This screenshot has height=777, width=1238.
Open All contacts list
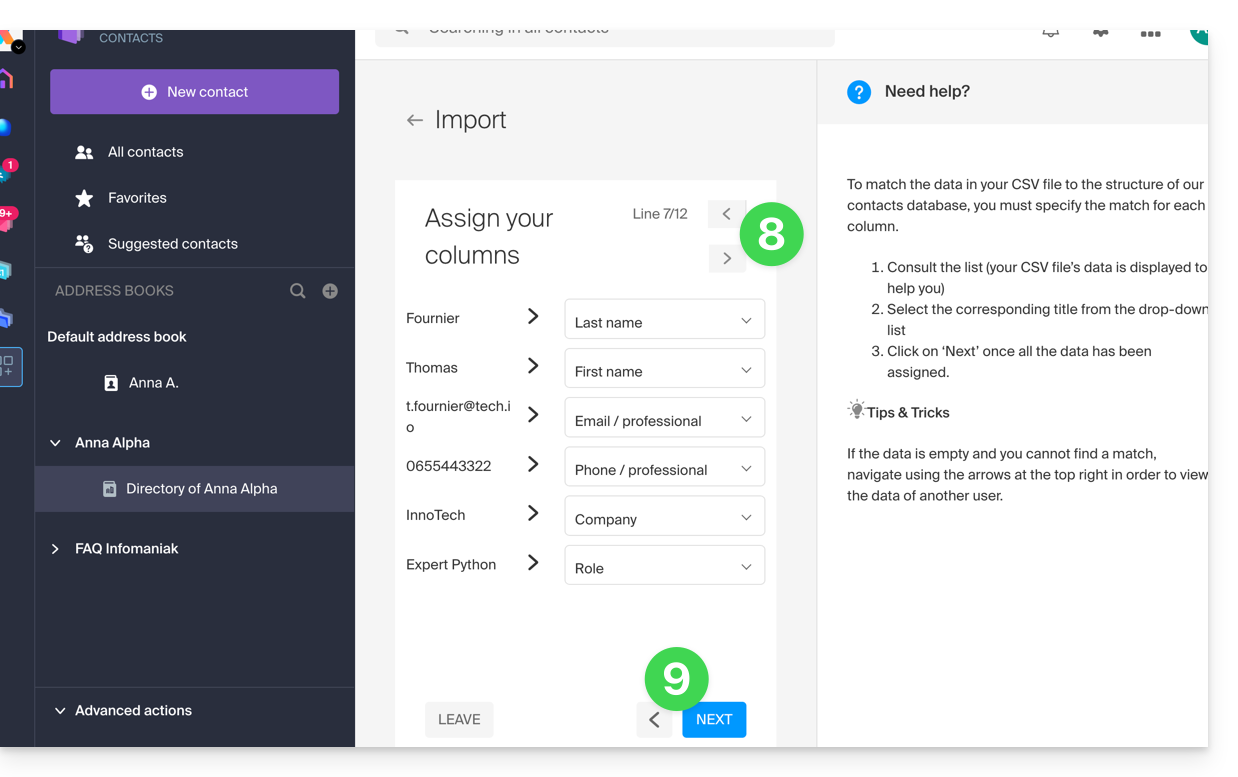[145, 152]
